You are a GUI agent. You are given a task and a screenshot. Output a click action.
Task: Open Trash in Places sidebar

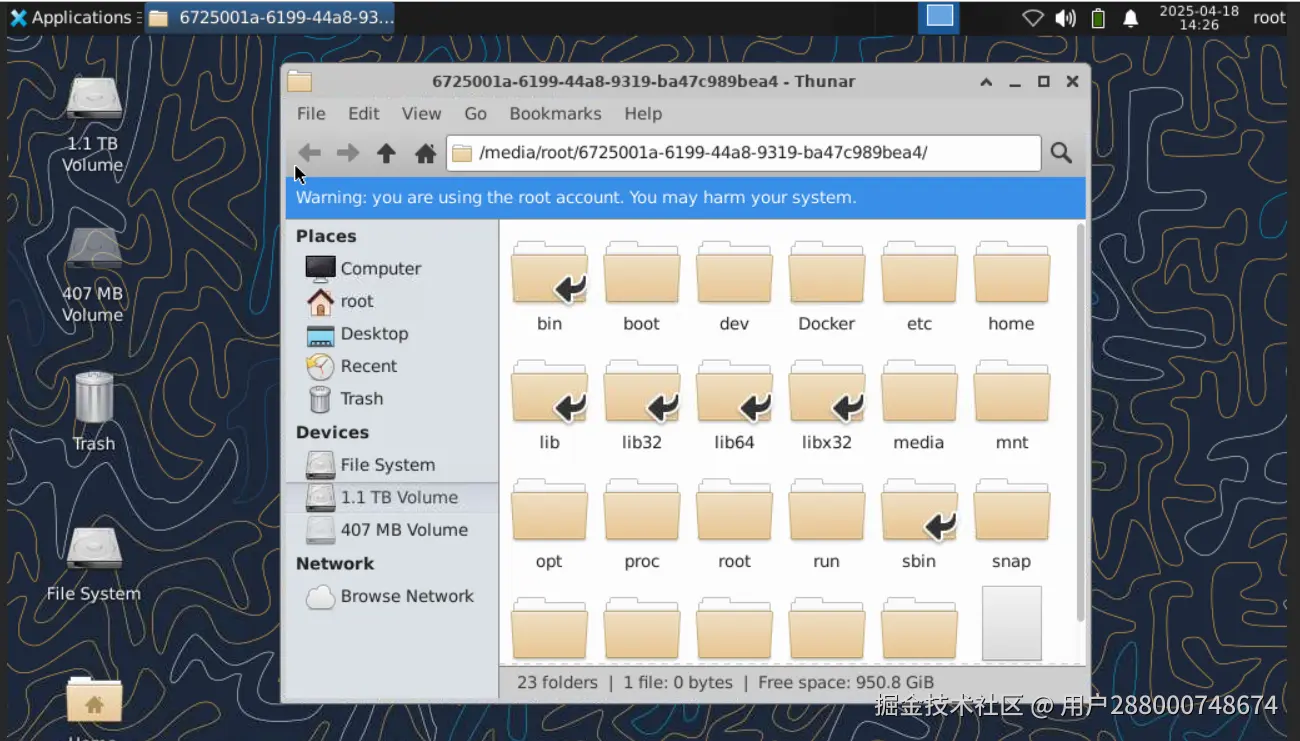(x=392, y=398)
